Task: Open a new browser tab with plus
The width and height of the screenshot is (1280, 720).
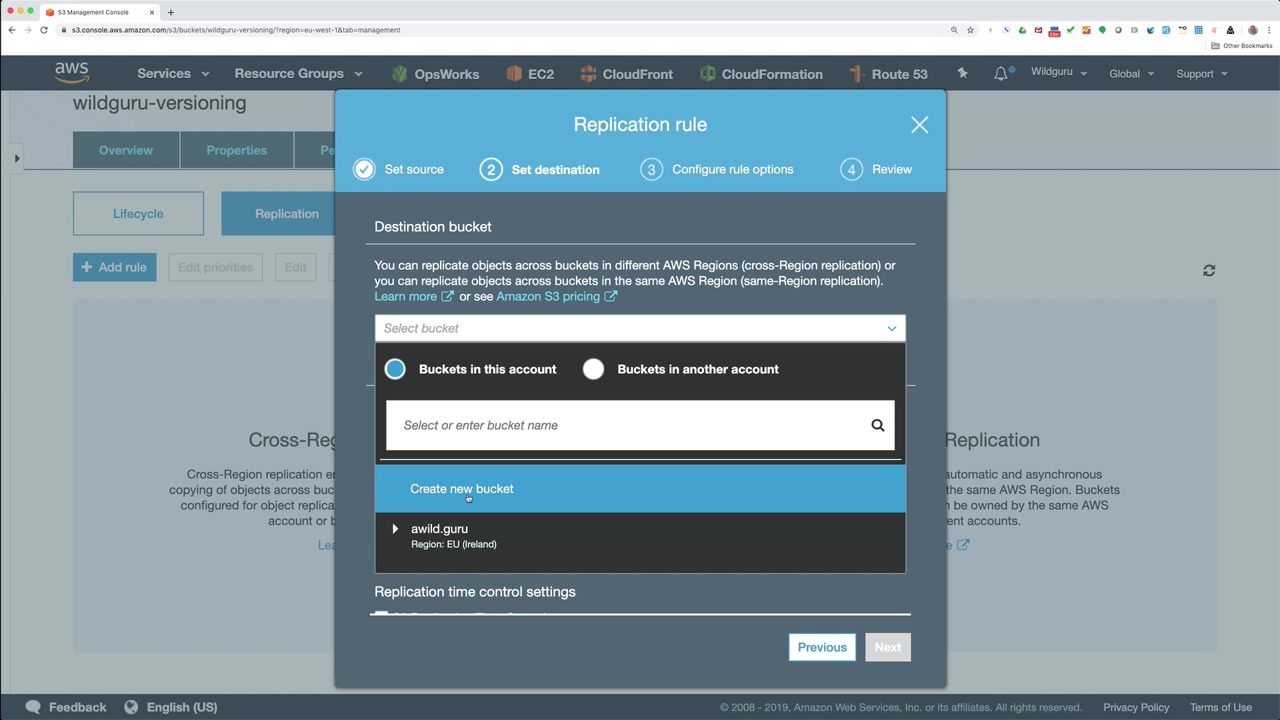Action: (x=171, y=12)
